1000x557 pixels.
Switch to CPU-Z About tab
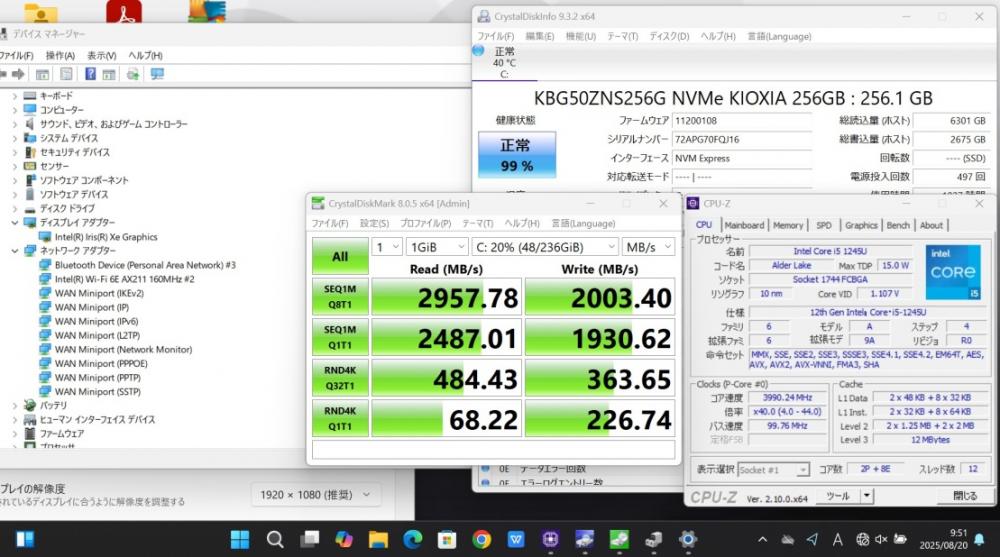point(931,225)
